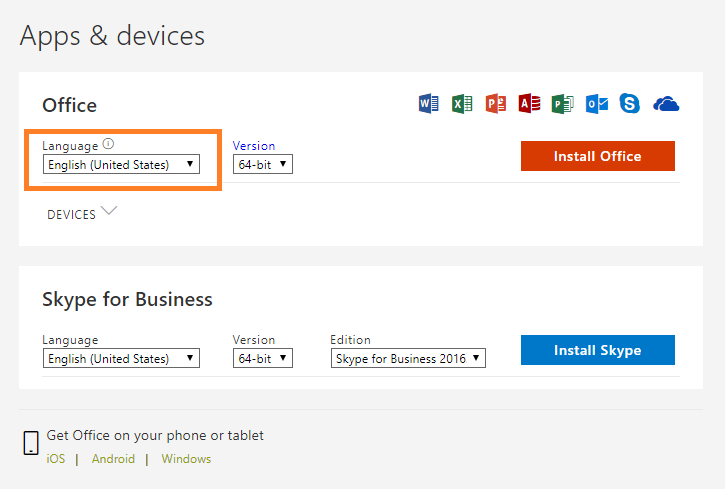Viewport: 725px width, 489px height.
Task: Click the Edition label text
Action: (x=350, y=340)
